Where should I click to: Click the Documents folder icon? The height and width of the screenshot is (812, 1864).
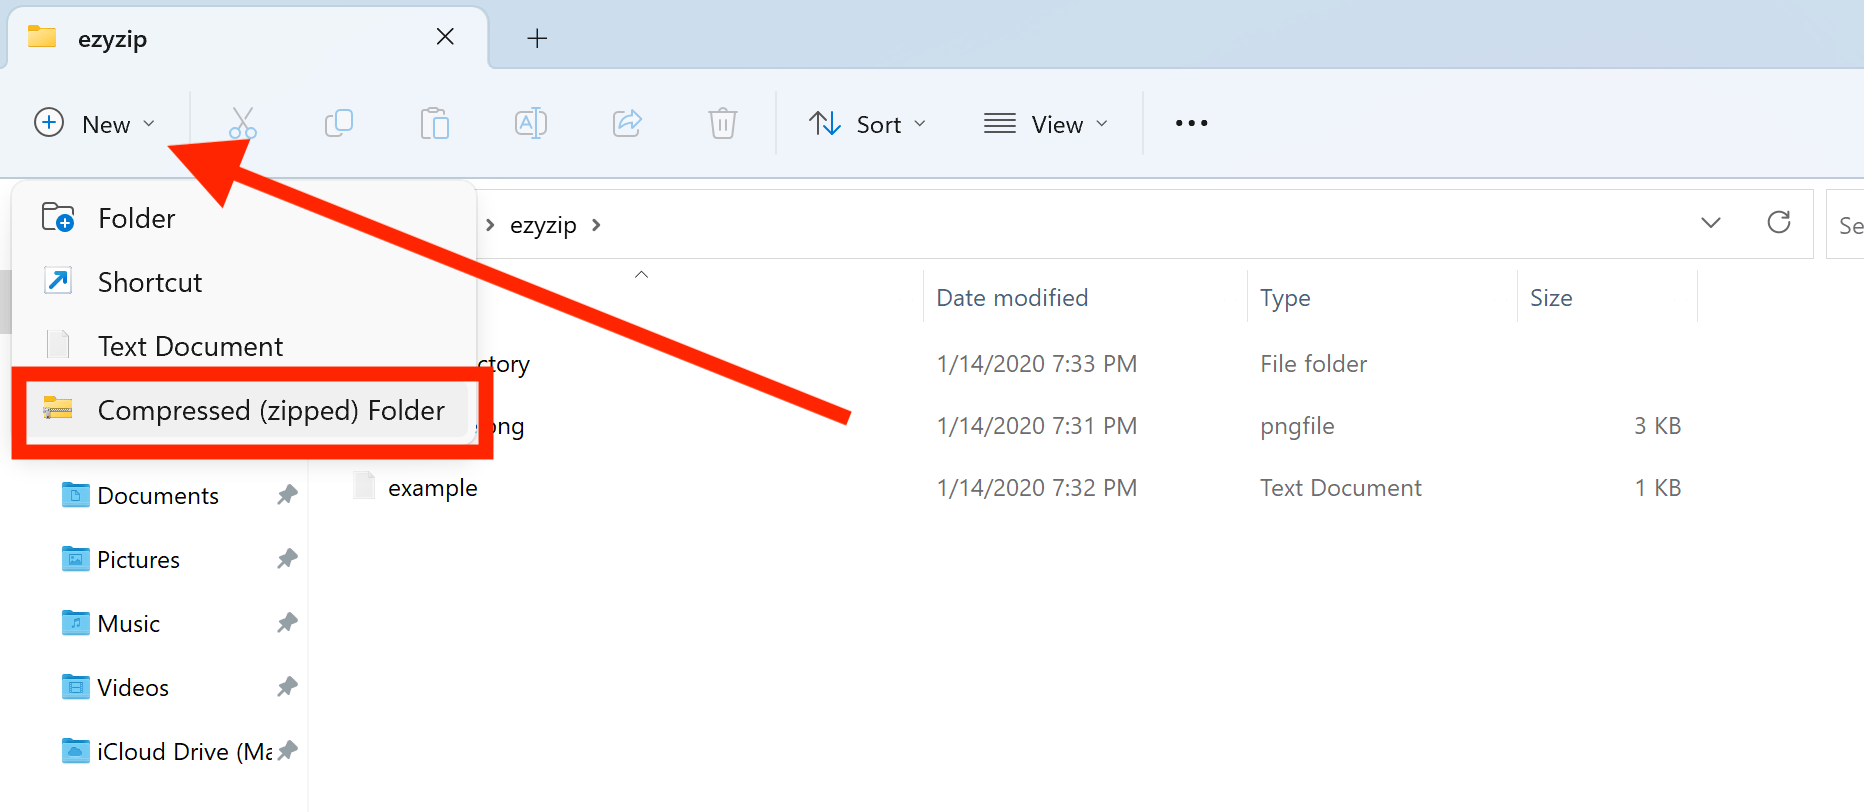[x=75, y=494]
